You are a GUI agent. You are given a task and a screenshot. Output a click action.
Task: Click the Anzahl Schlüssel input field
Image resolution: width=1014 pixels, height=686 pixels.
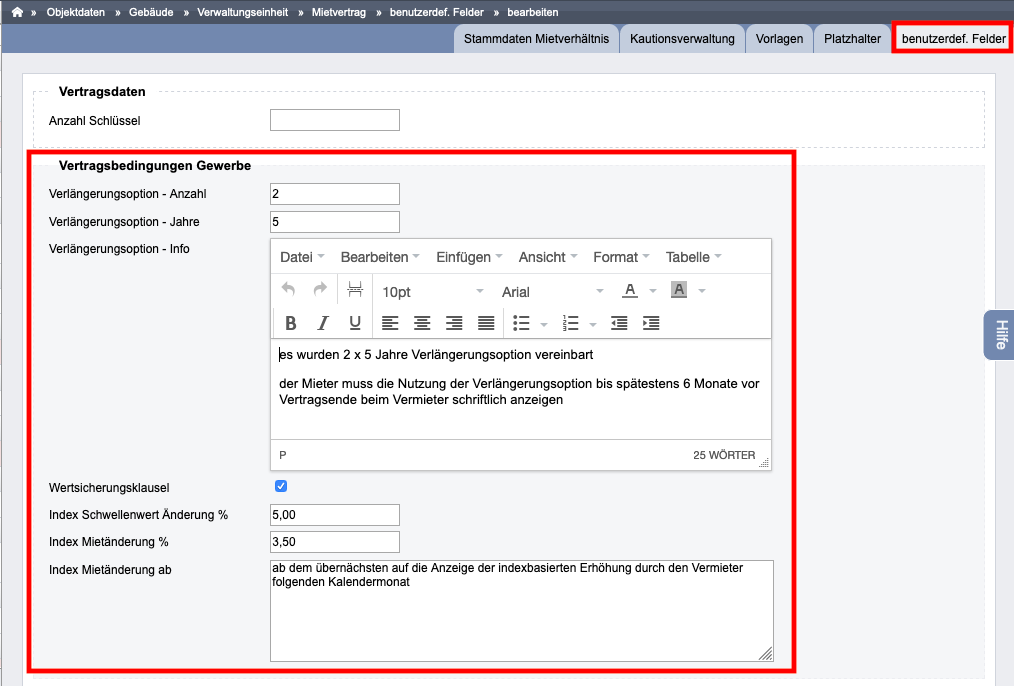tap(335, 120)
